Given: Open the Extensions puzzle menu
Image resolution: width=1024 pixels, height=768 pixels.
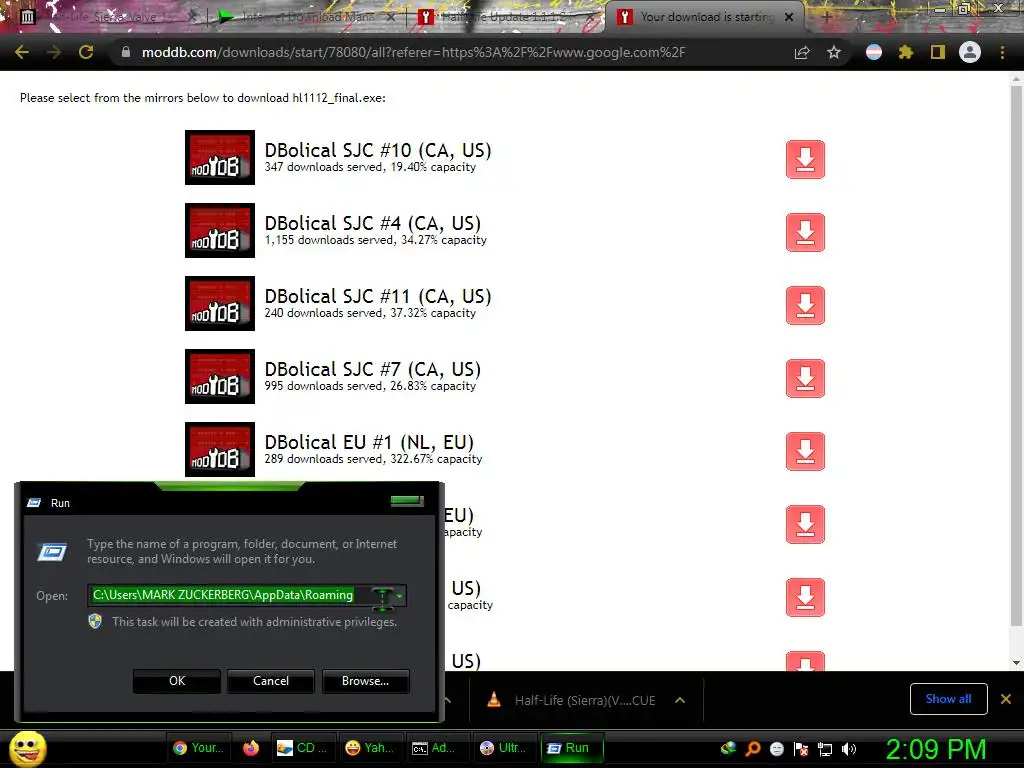Looking at the screenshot, I should click(905, 52).
